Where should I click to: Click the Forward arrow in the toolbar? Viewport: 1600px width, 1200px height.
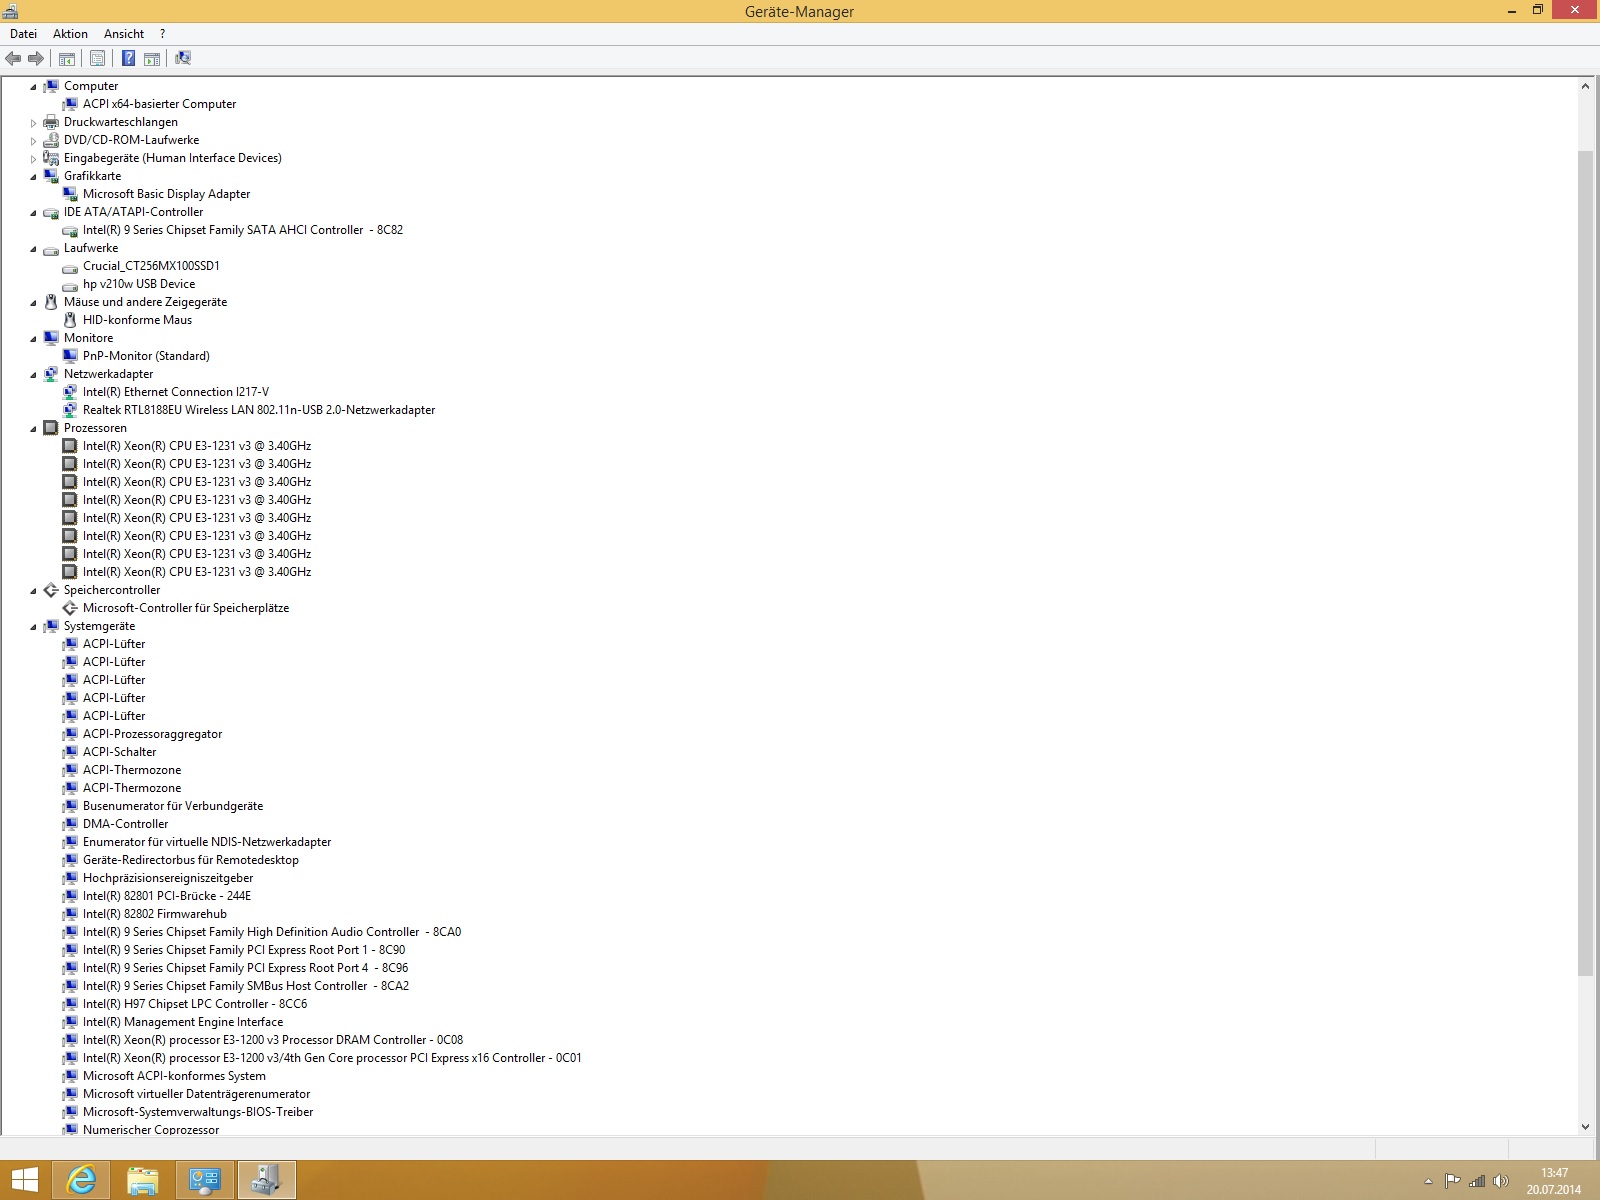(x=36, y=59)
